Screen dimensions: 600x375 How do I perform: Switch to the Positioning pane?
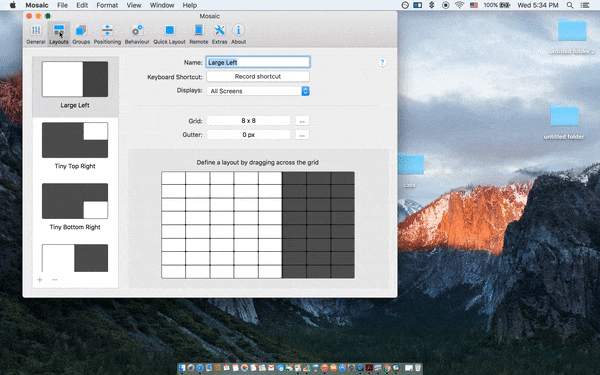click(x=107, y=34)
